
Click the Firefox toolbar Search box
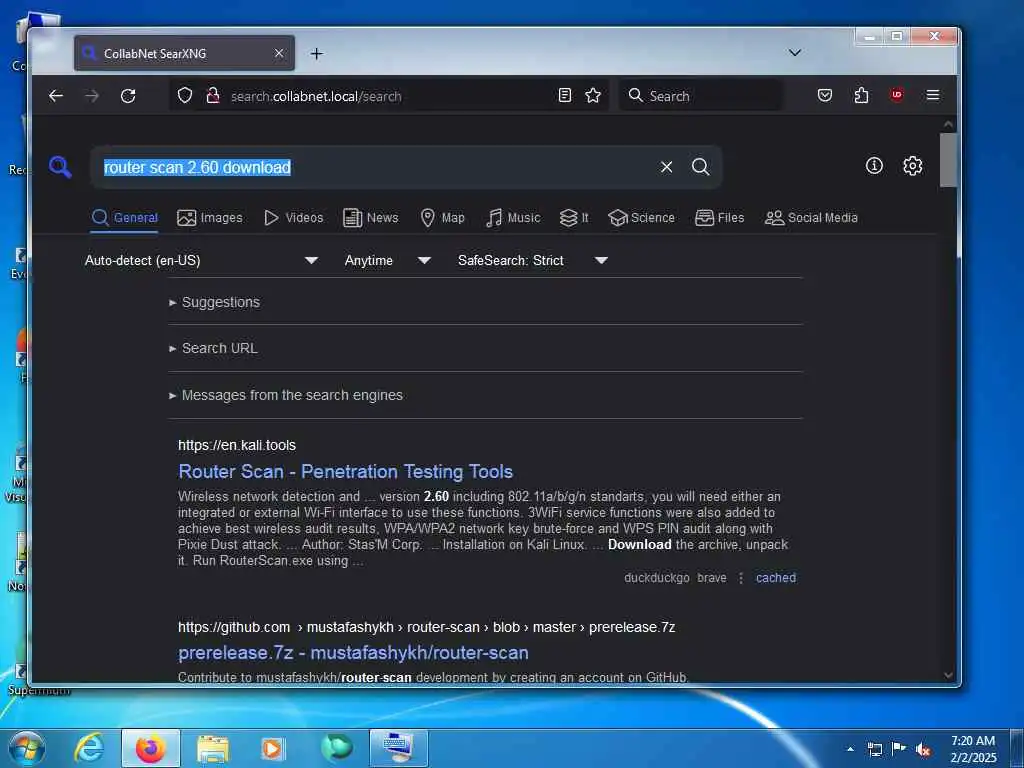[x=701, y=96]
